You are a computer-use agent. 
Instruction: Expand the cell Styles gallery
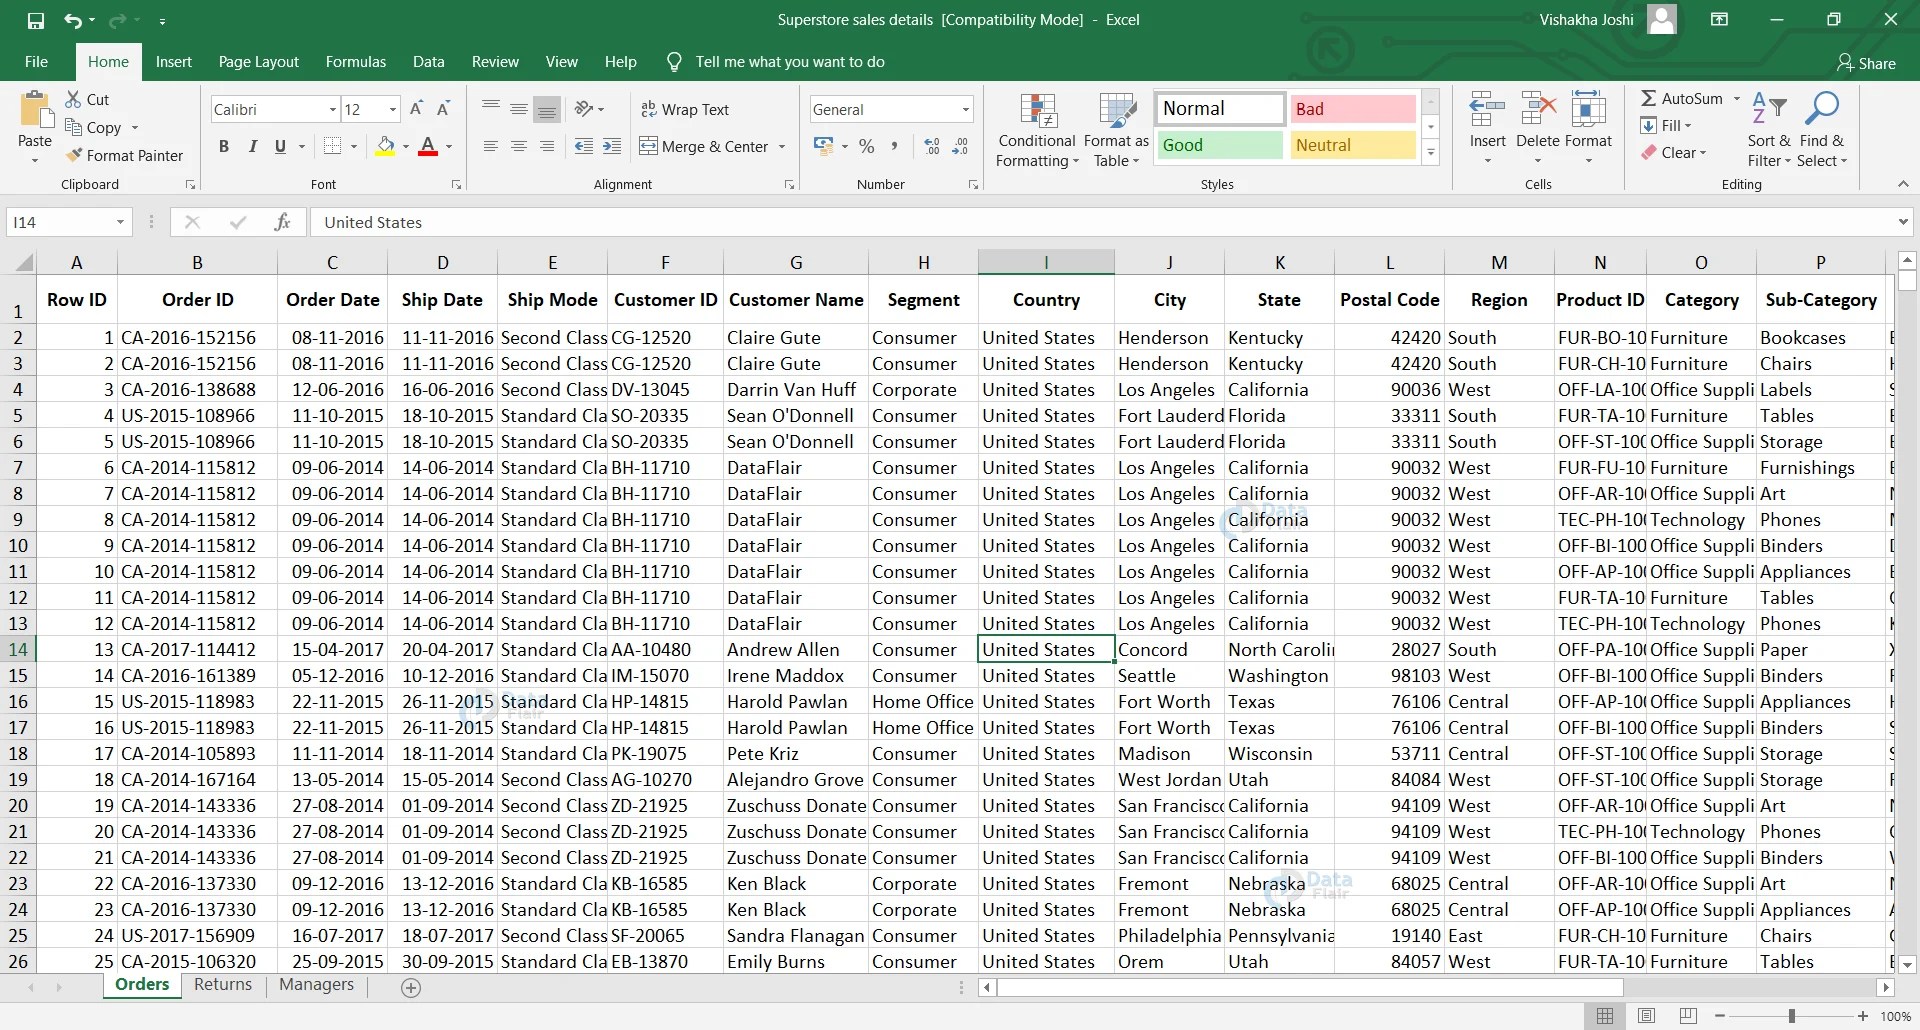coord(1431,153)
